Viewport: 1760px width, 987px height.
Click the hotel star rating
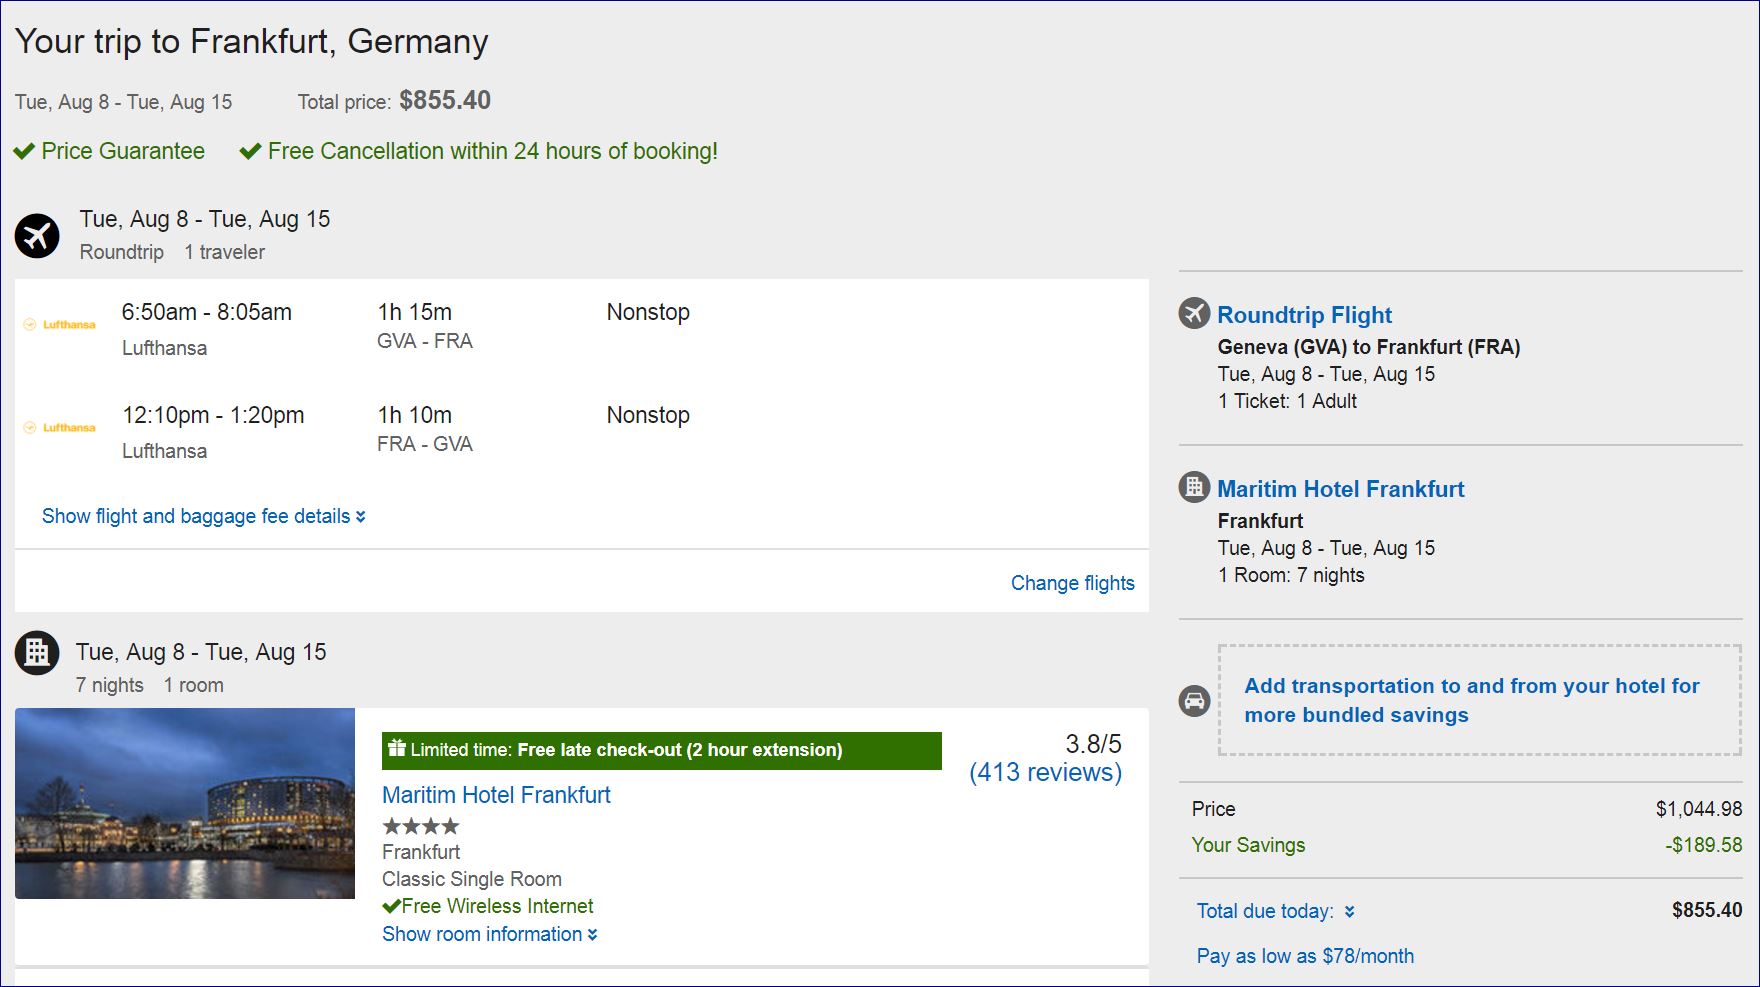click(421, 826)
